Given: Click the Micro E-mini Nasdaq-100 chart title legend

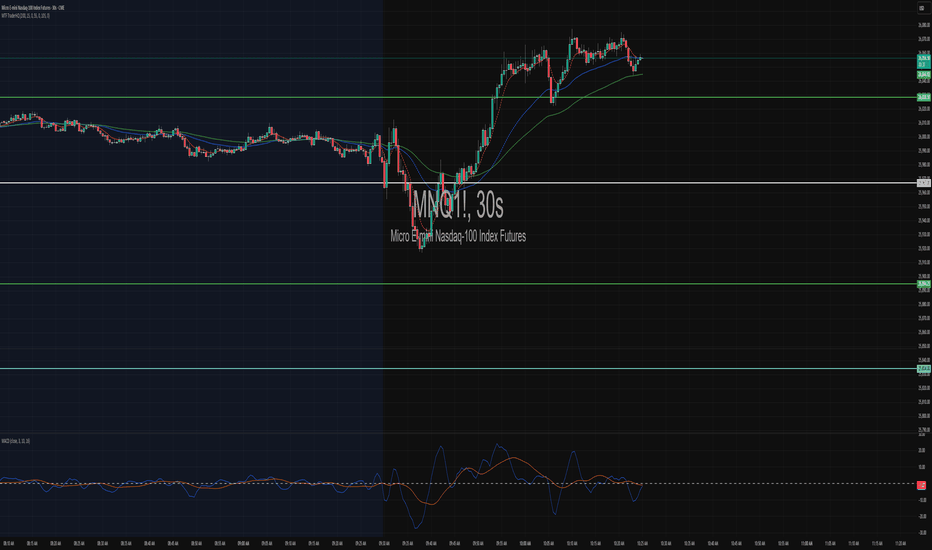Looking at the screenshot, I should pyautogui.click(x=33, y=8).
